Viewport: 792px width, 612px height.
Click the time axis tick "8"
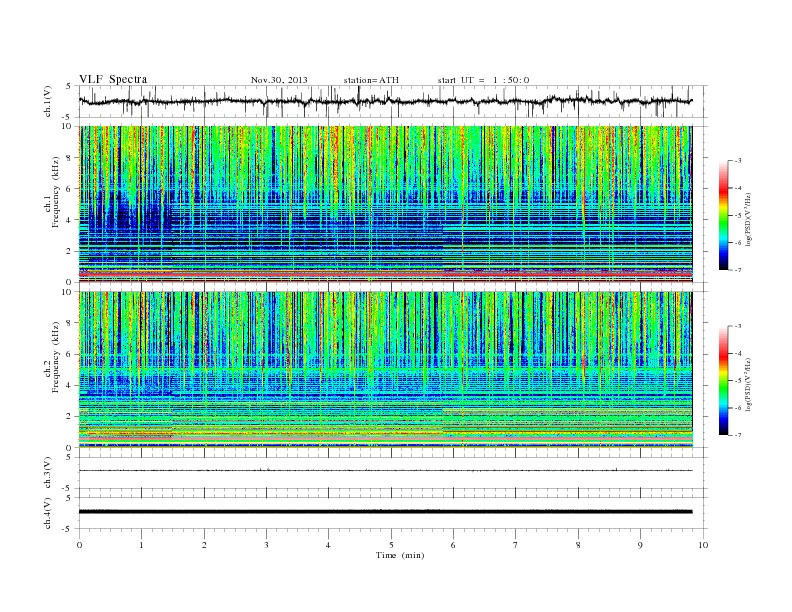(x=578, y=545)
